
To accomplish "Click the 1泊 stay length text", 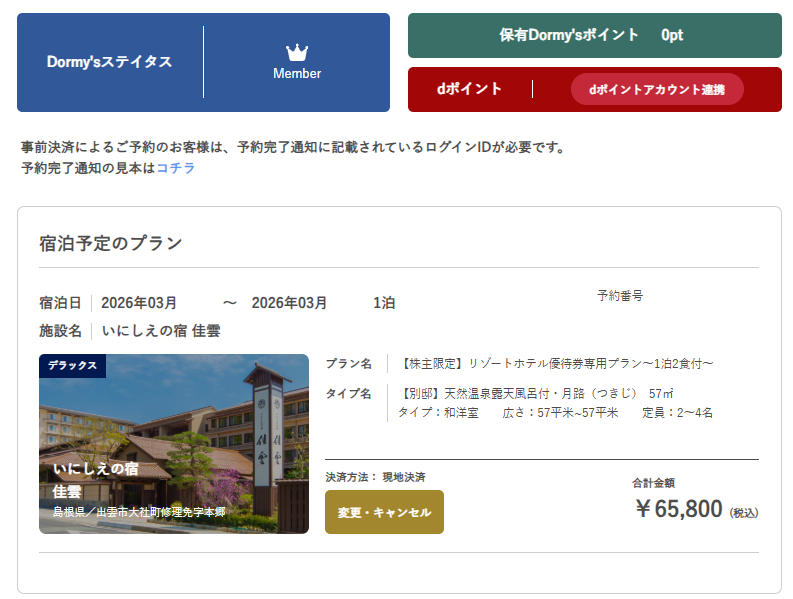I will coord(384,303).
